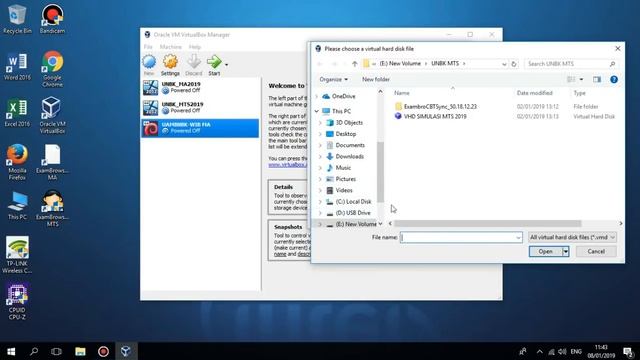Open ExamBrowser MA desktop shortcut
The width and height of the screenshot is (640, 360).
coord(52,162)
